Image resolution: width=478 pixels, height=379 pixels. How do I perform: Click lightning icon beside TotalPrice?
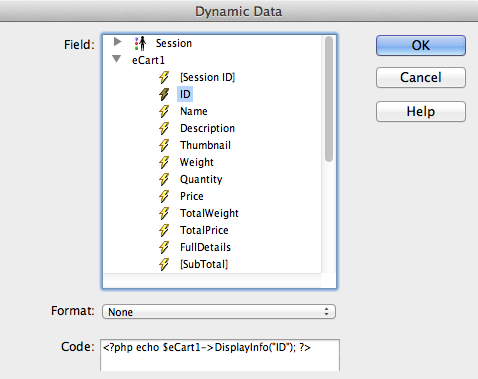pyautogui.click(x=164, y=230)
